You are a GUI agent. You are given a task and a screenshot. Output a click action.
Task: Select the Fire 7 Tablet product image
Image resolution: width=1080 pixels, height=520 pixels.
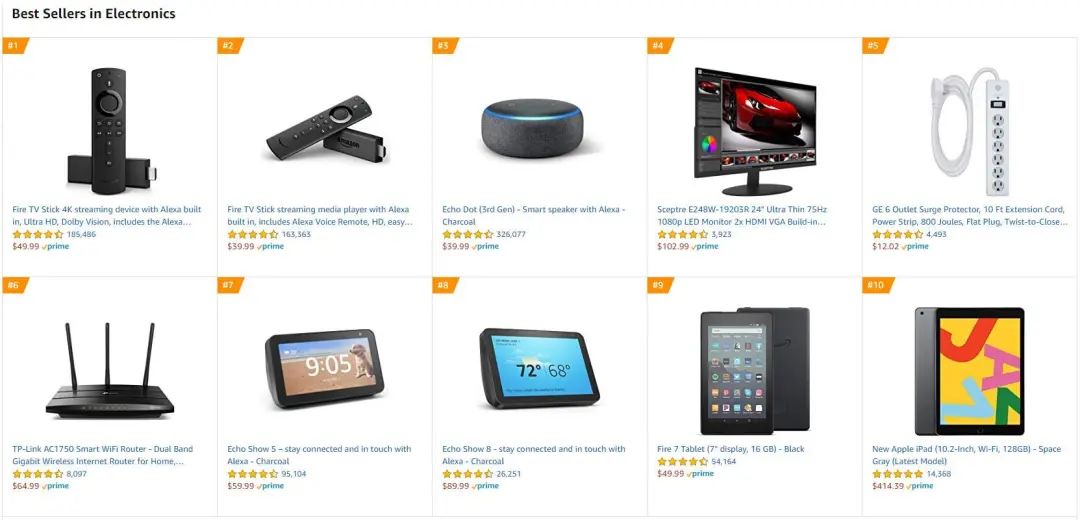pos(755,371)
